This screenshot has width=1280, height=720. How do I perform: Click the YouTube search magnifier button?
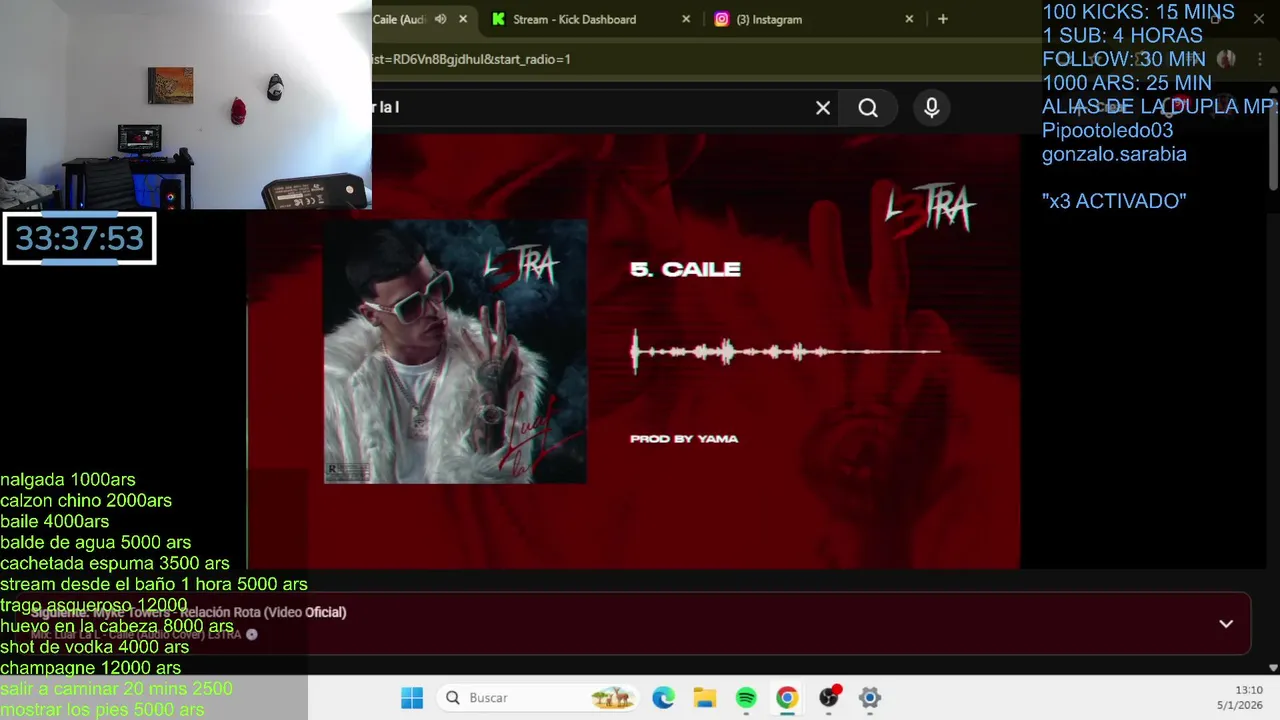868,108
